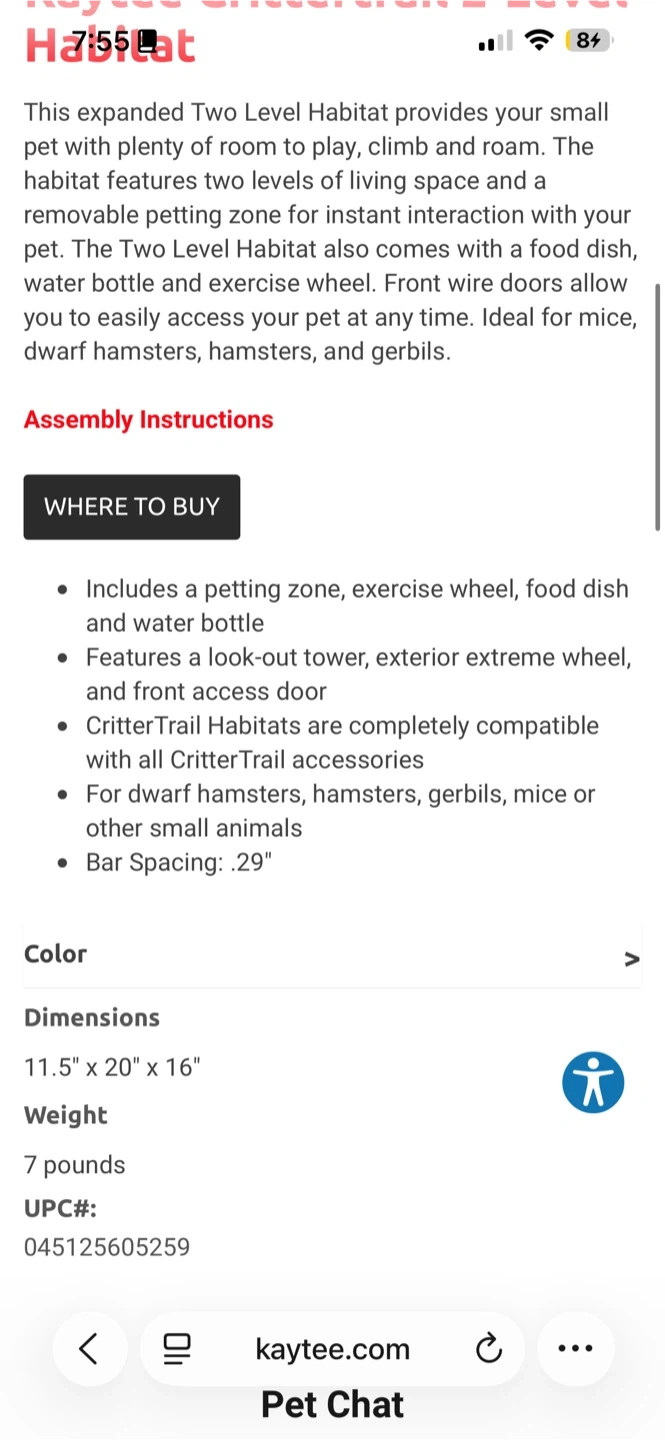The width and height of the screenshot is (665, 1440).
Task: Open Pet Chat at the bottom
Action: pyautogui.click(x=332, y=1405)
